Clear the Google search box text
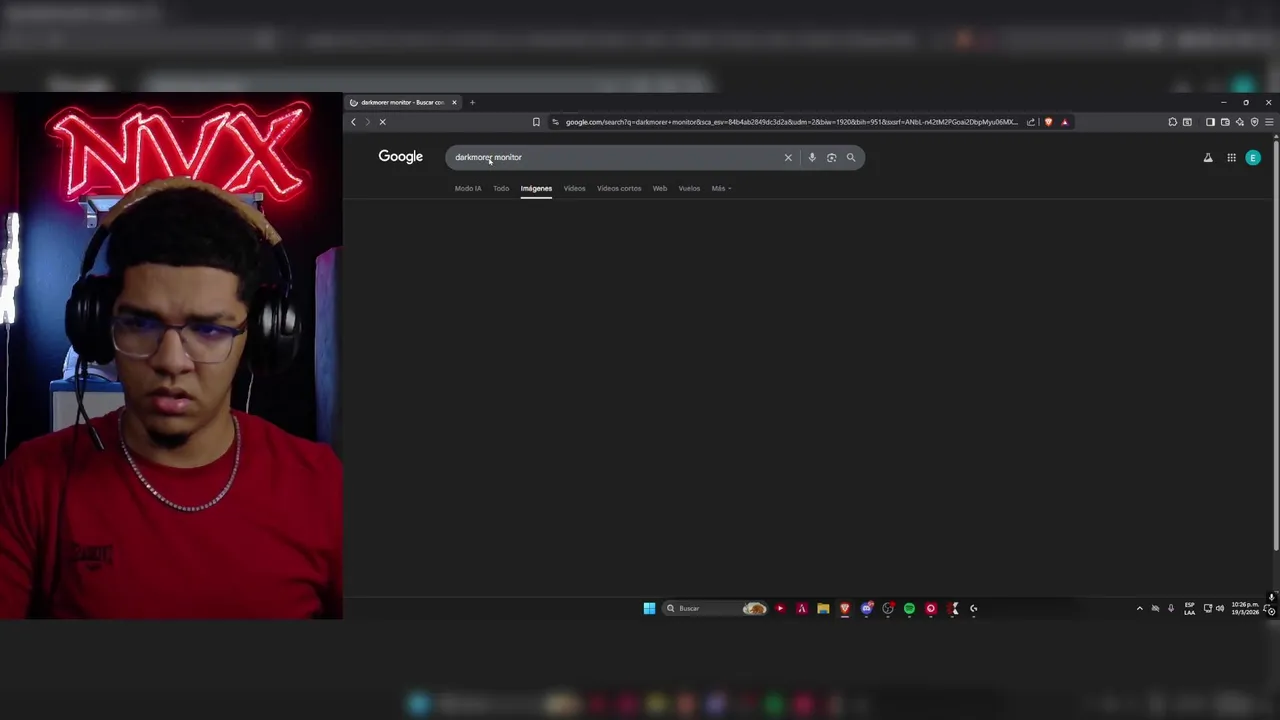This screenshot has width=1280, height=720. click(x=788, y=157)
